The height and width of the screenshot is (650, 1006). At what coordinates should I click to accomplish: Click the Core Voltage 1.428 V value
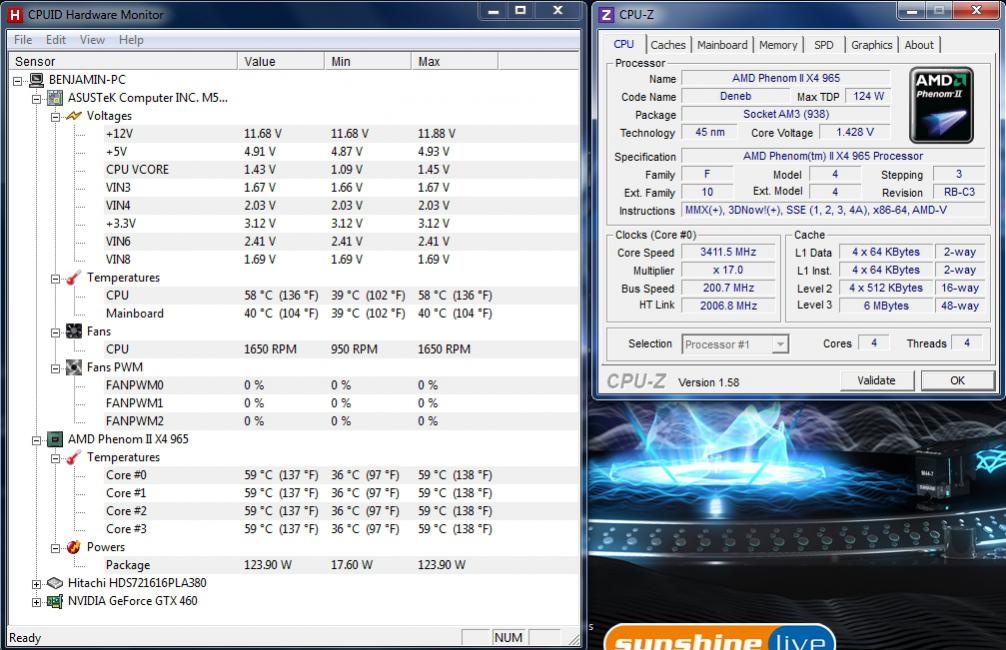[855, 132]
